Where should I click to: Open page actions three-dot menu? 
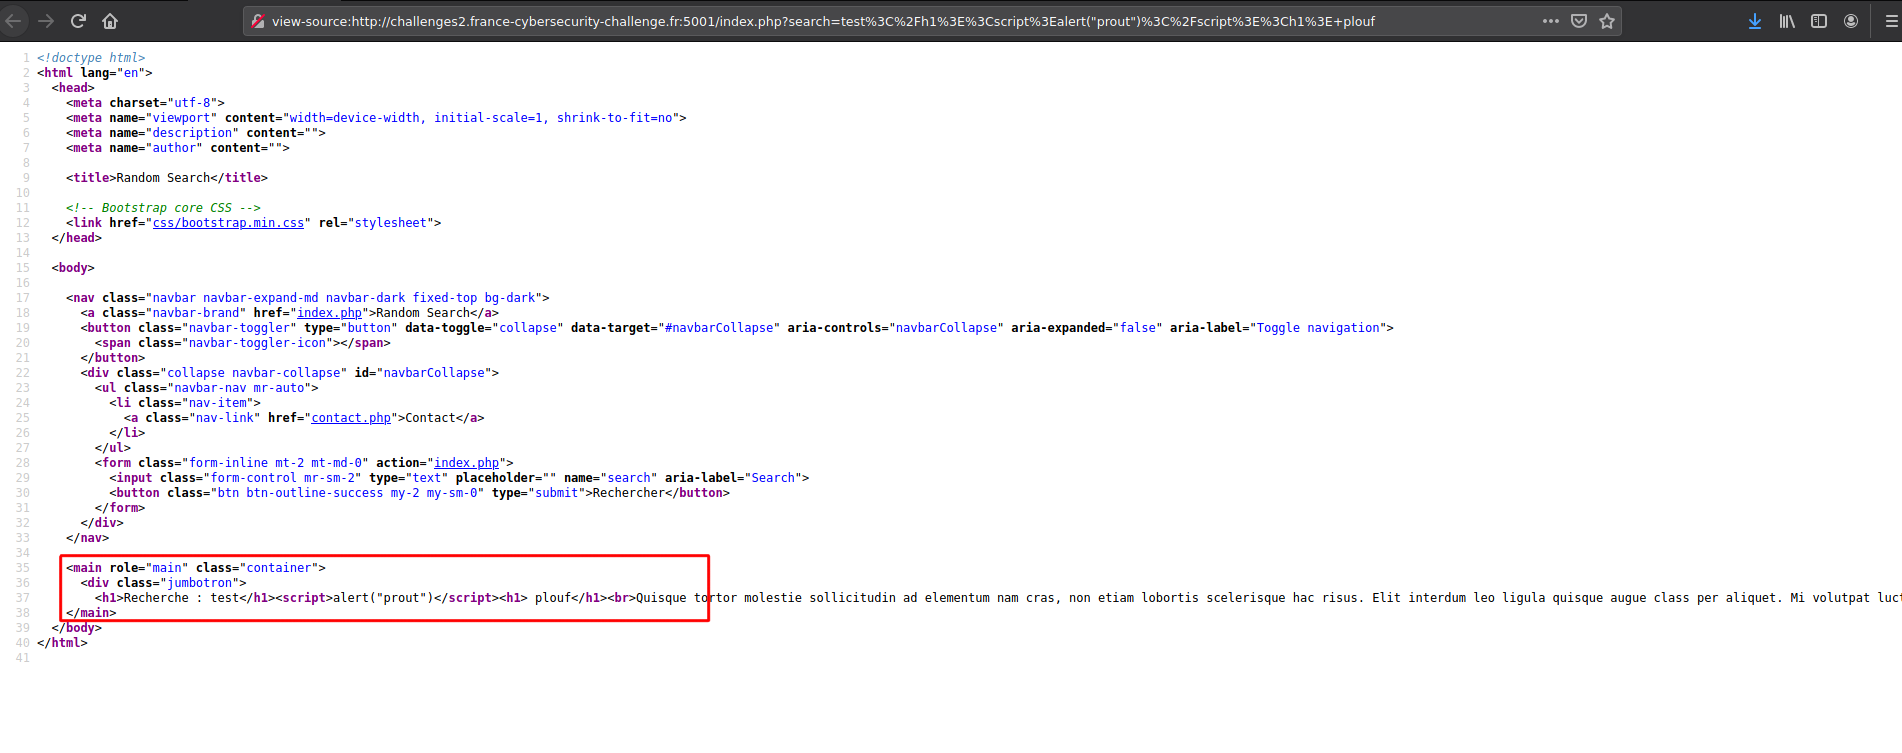(x=1550, y=21)
